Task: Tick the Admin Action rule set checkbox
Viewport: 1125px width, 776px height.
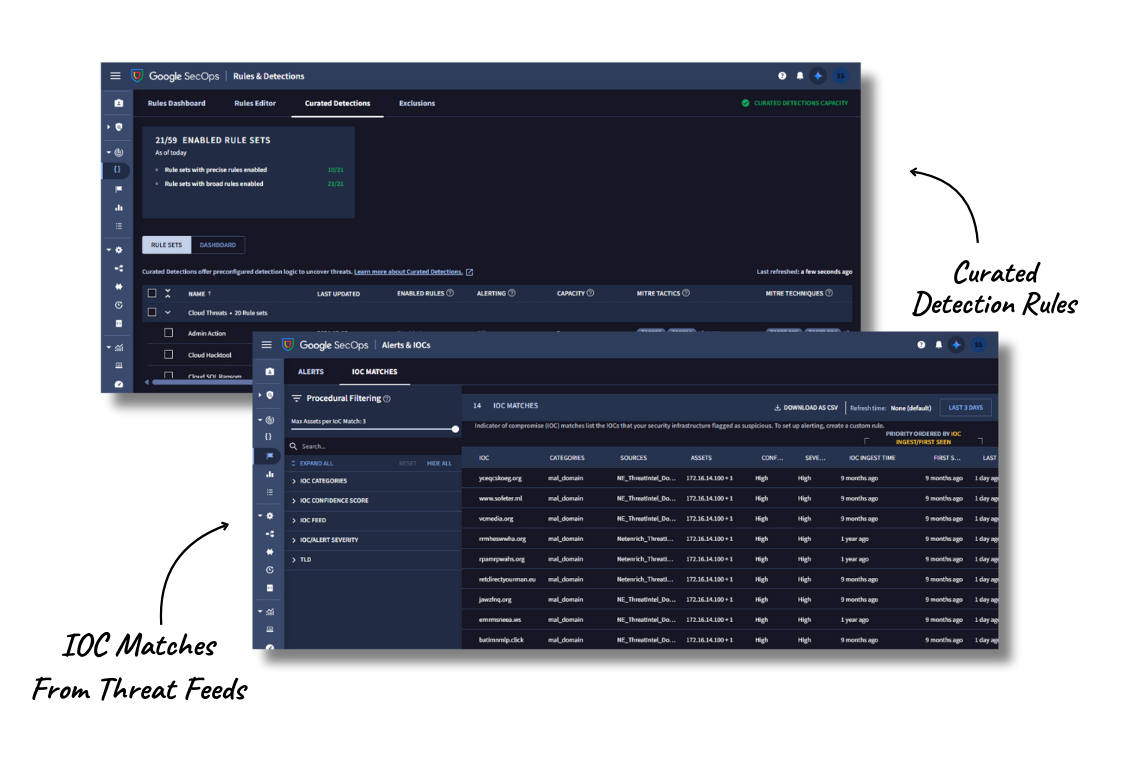Action: (x=168, y=333)
